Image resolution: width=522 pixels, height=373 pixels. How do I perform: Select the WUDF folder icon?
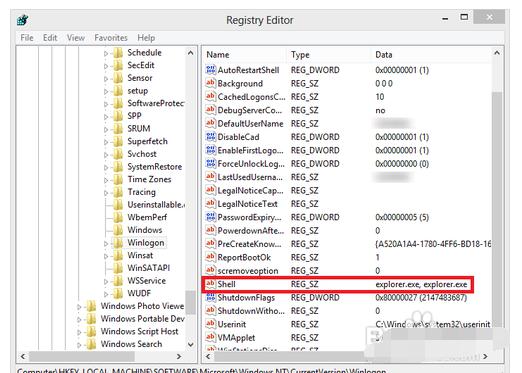(x=118, y=293)
